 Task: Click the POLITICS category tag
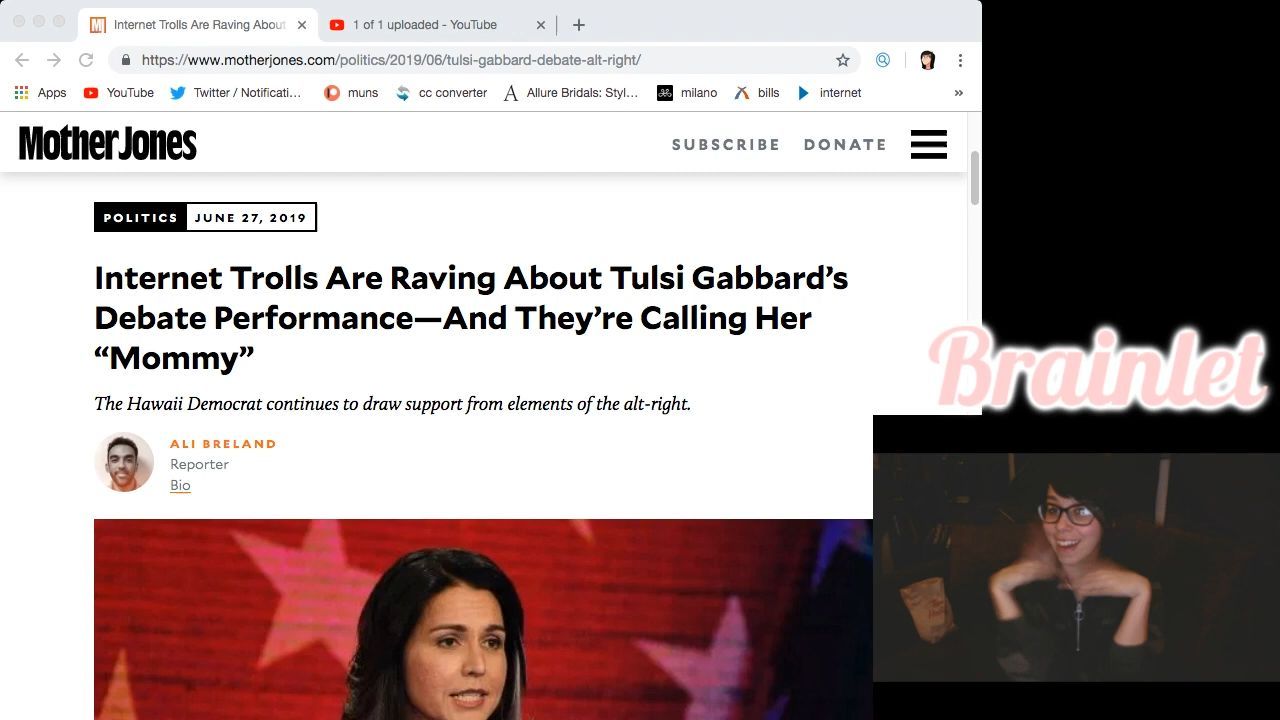tap(140, 217)
